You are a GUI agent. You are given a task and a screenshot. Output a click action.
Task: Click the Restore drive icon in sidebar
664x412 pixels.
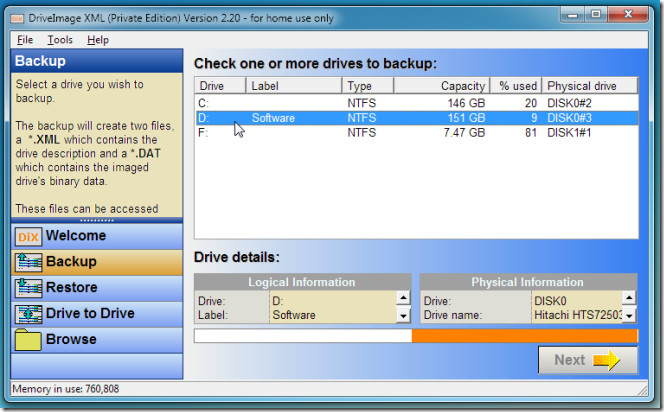(x=28, y=288)
